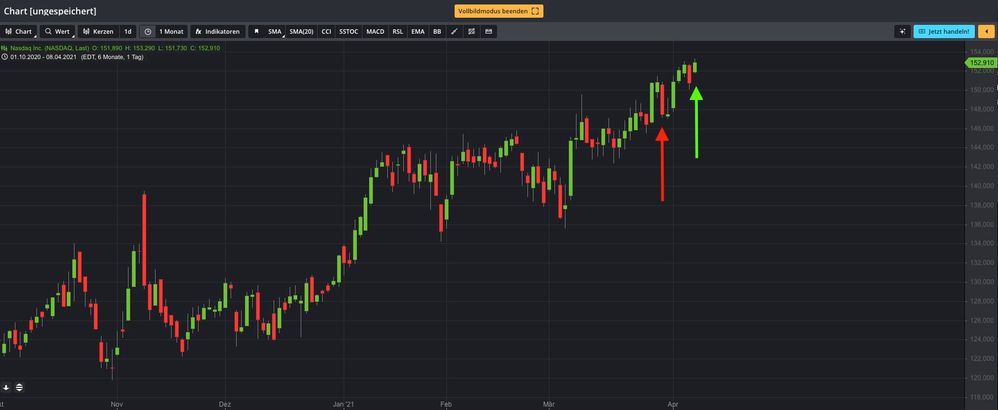Viewport: 998px width, 410px height.
Task: Expand the Kerzen chart type dropdown
Action: pyautogui.click(x=98, y=32)
